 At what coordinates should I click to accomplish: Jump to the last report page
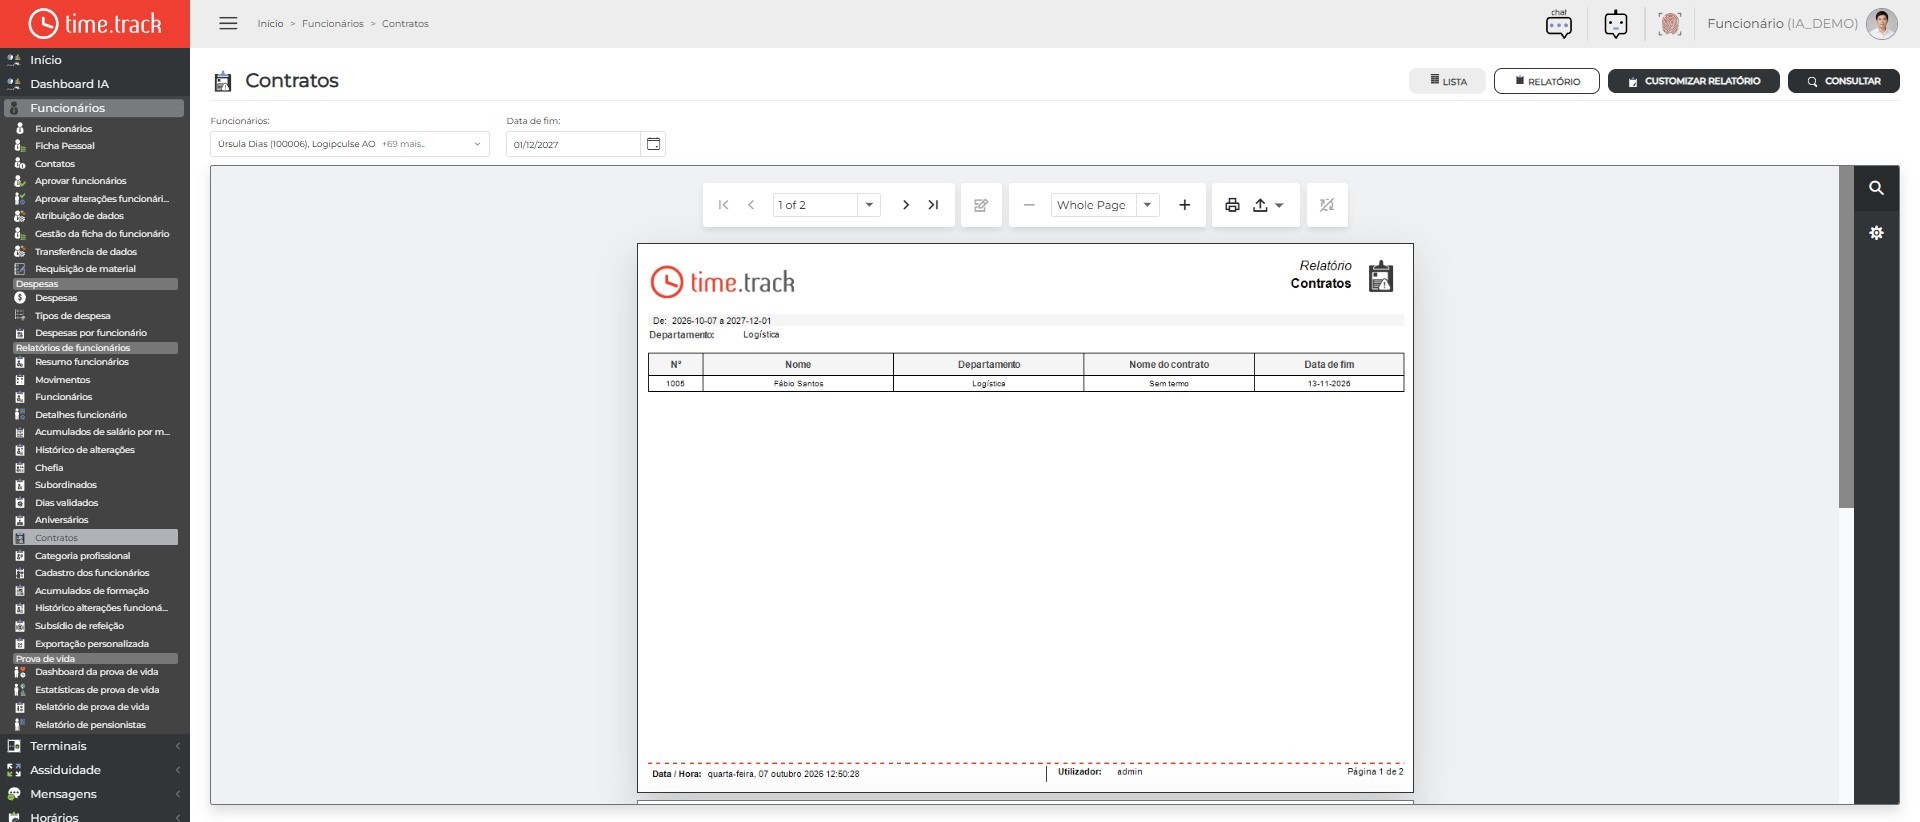tap(933, 205)
